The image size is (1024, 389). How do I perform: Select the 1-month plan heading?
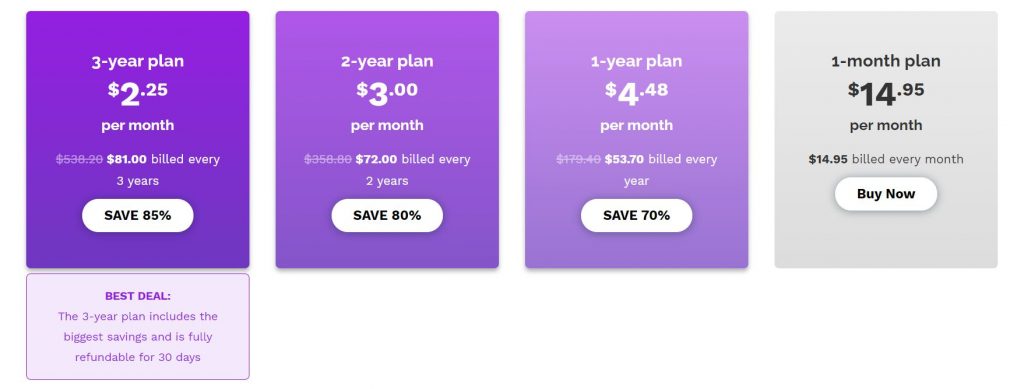(886, 61)
